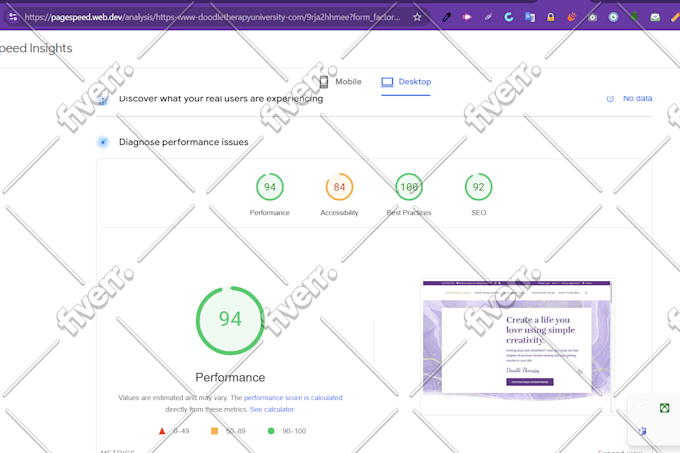The width and height of the screenshot is (680, 453).
Task: Click the No data link
Action: tap(637, 98)
